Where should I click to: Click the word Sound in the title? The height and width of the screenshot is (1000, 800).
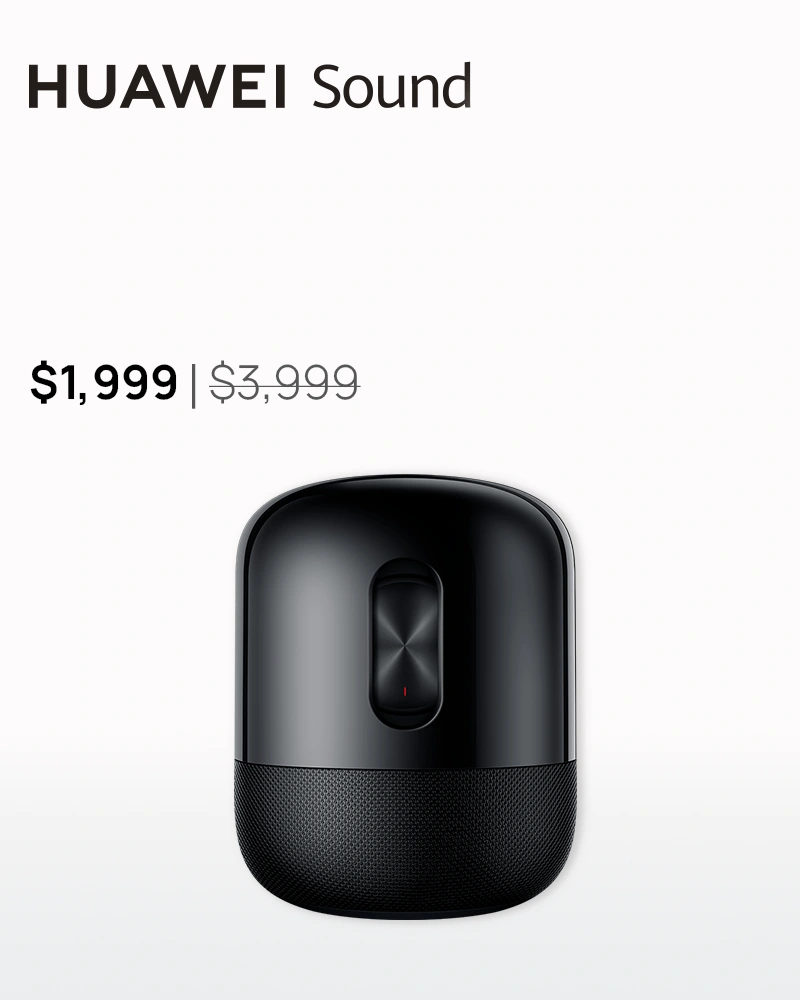tap(392, 86)
